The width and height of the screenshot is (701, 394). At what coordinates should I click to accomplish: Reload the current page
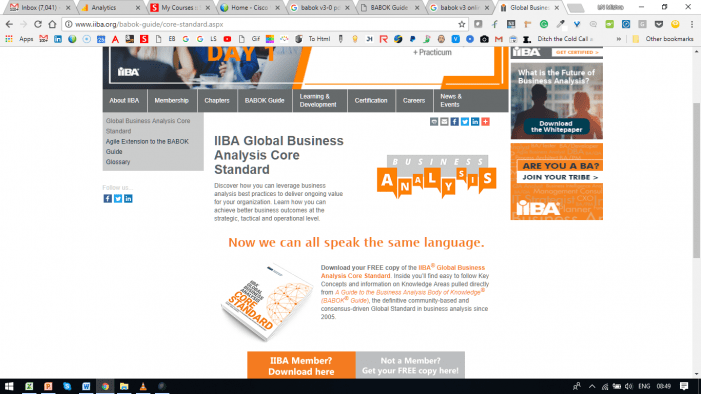(38, 24)
